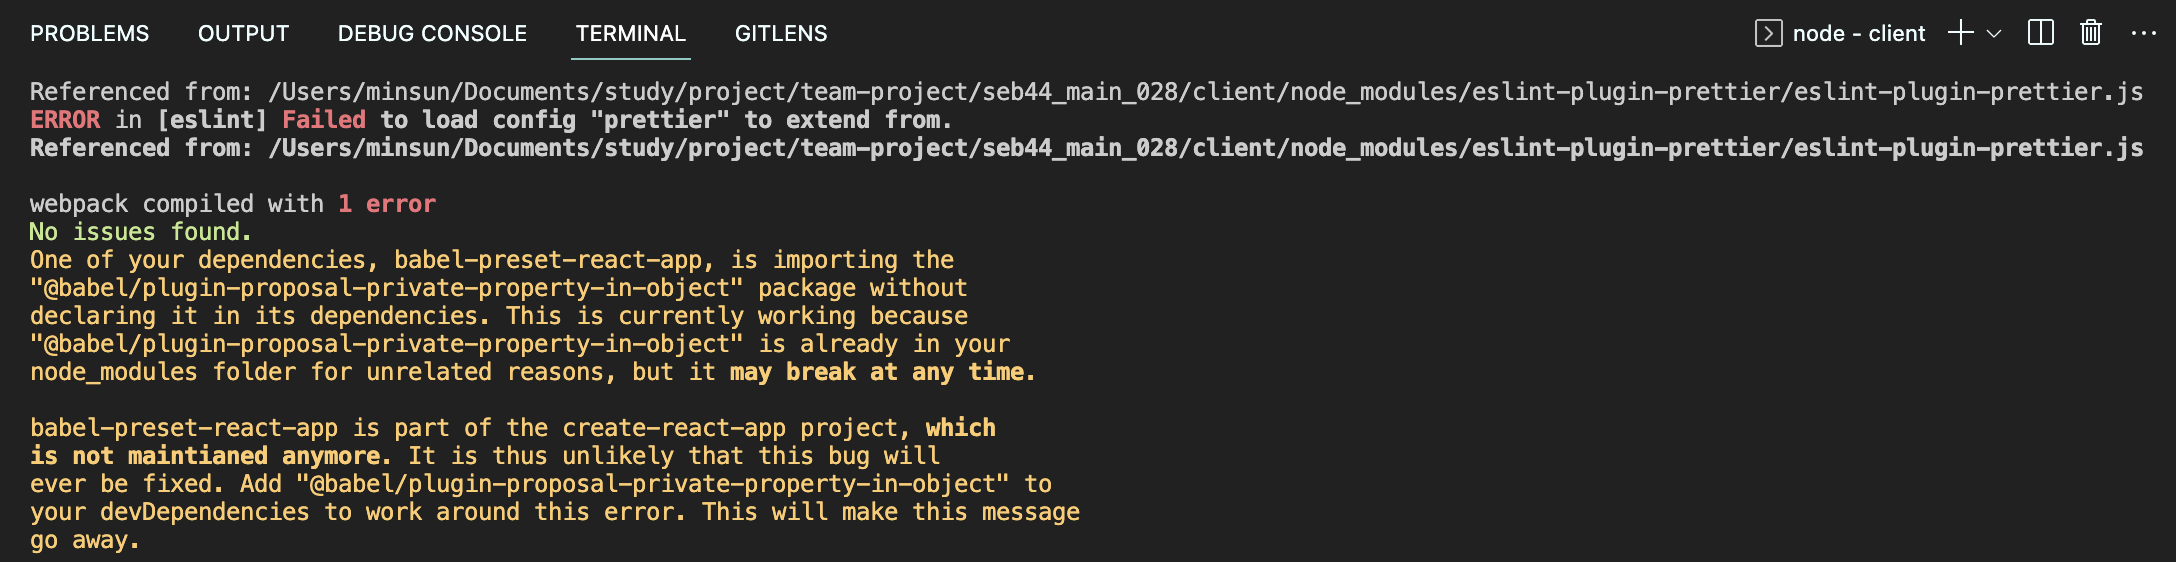Open the more actions ellipsis menu
The width and height of the screenshot is (2176, 562).
(x=2144, y=33)
